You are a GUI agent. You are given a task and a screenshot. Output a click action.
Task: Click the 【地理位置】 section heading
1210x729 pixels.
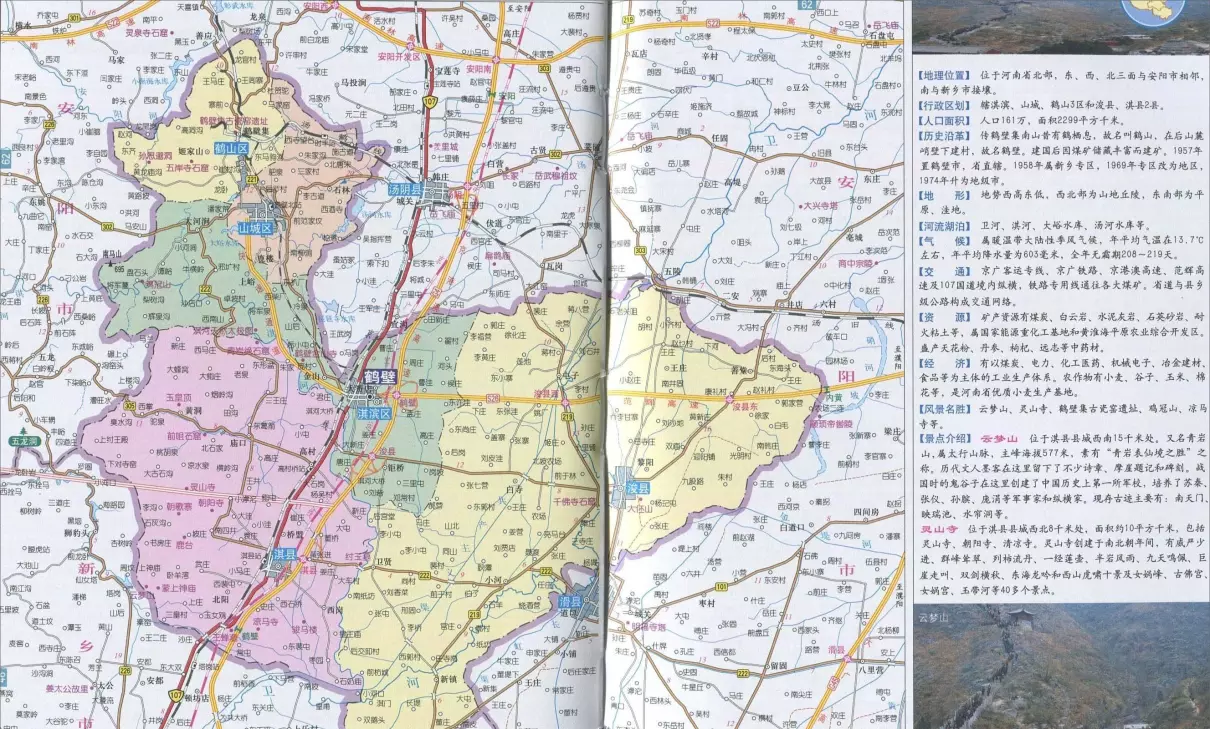944,75
